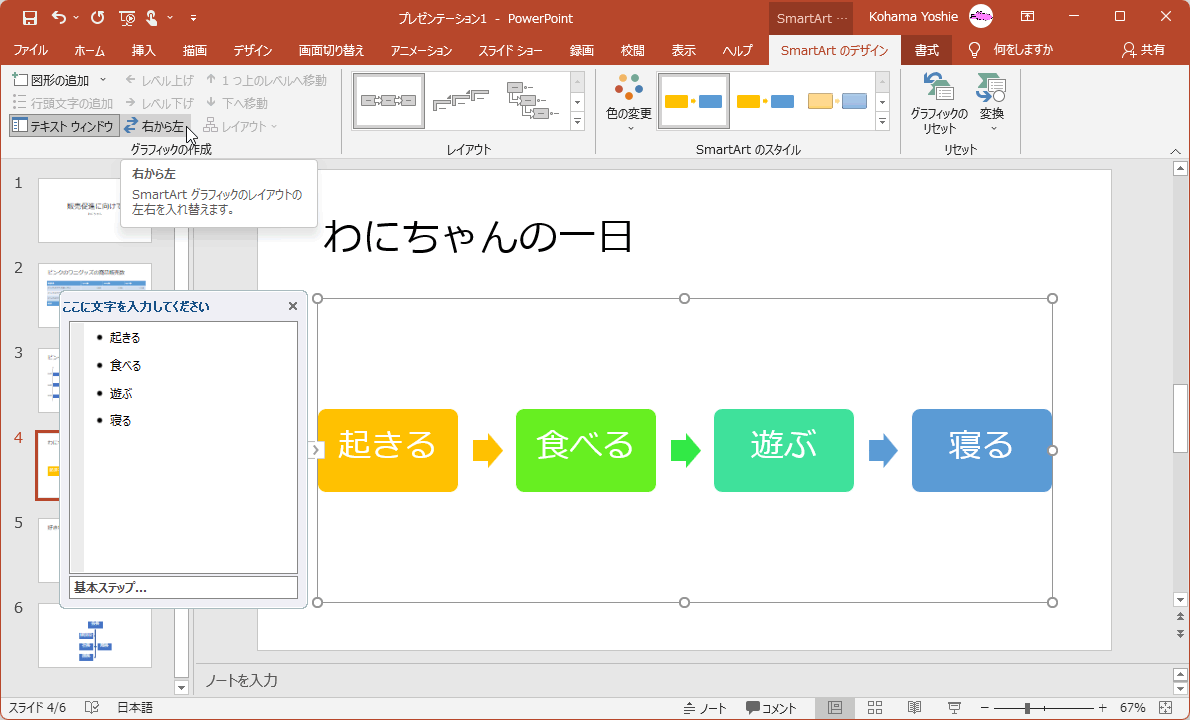Image resolution: width=1190 pixels, height=720 pixels.
Task: Switch to the SmartArt のデザイン tab
Action: tap(835, 49)
